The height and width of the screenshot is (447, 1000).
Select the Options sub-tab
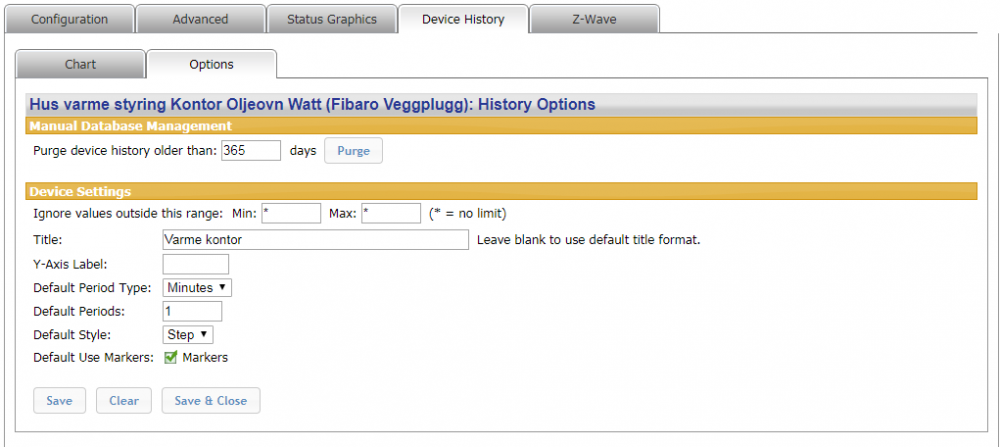[211, 64]
